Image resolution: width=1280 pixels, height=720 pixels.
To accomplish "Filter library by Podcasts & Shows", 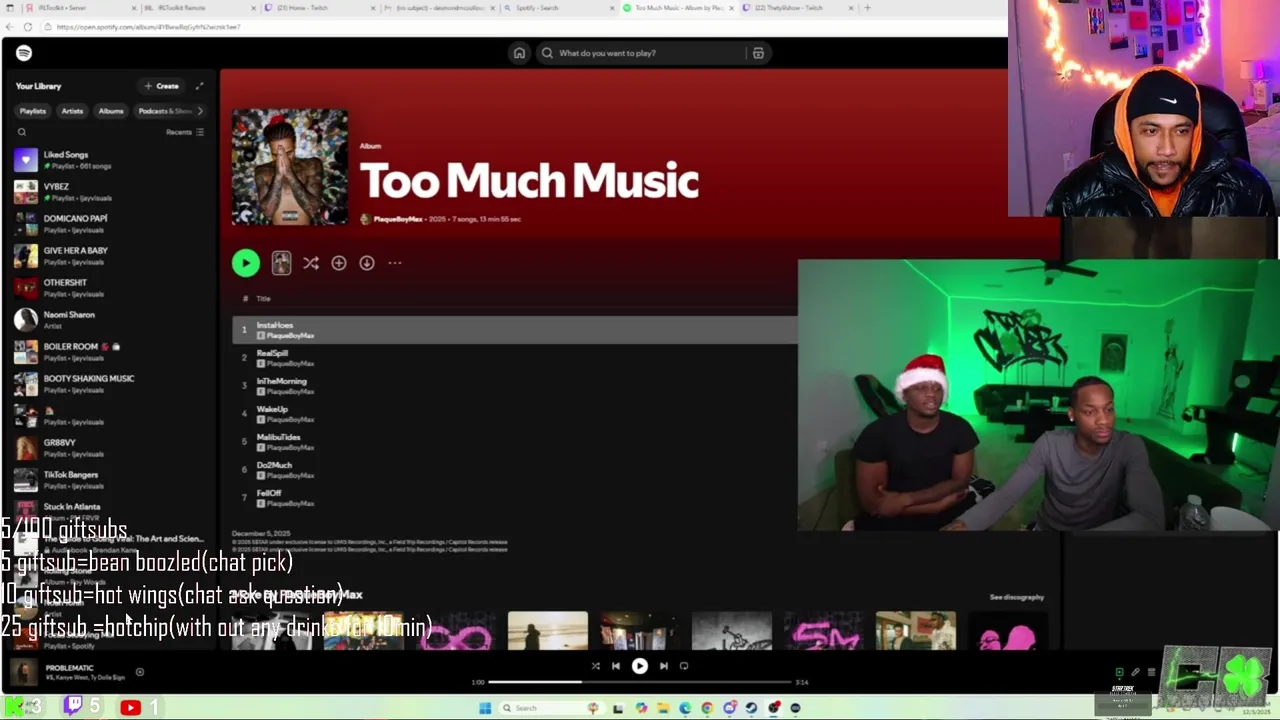I will pyautogui.click(x=165, y=111).
